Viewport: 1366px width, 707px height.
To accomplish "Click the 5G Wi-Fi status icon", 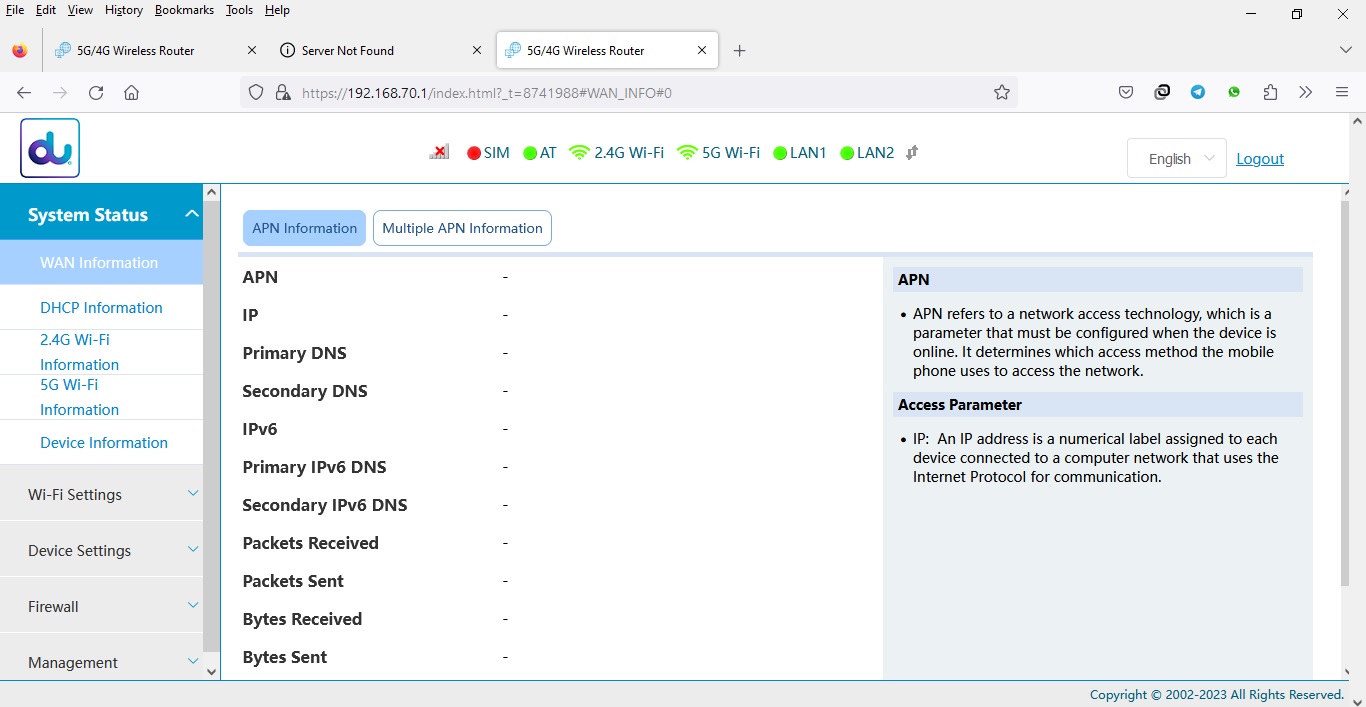I will 687,153.
